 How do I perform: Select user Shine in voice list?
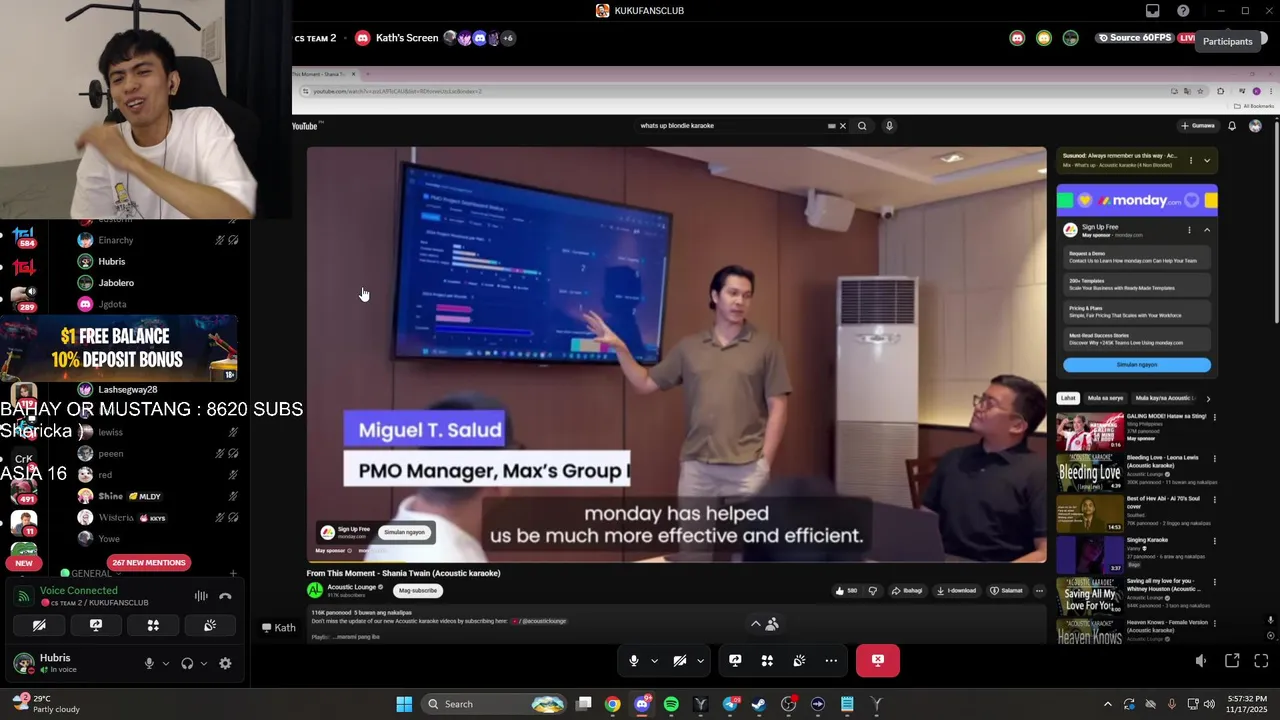(111, 496)
